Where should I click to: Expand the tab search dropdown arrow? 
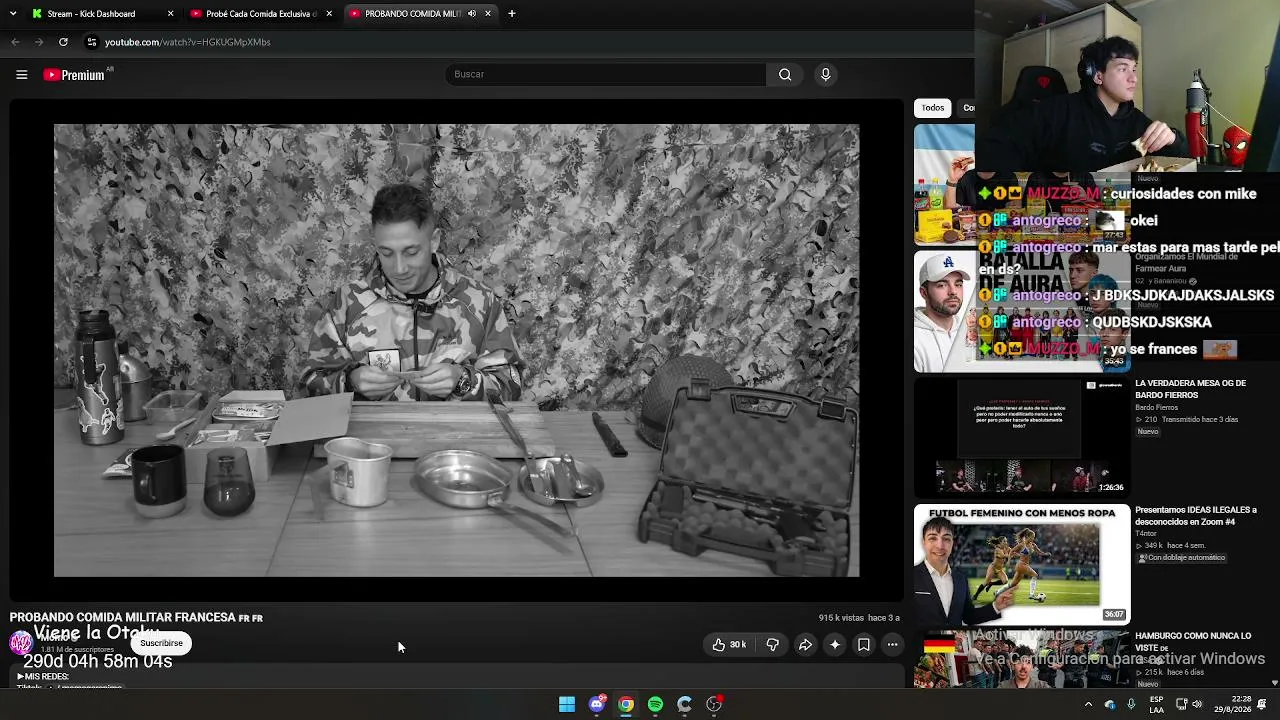click(x=13, y=14)
